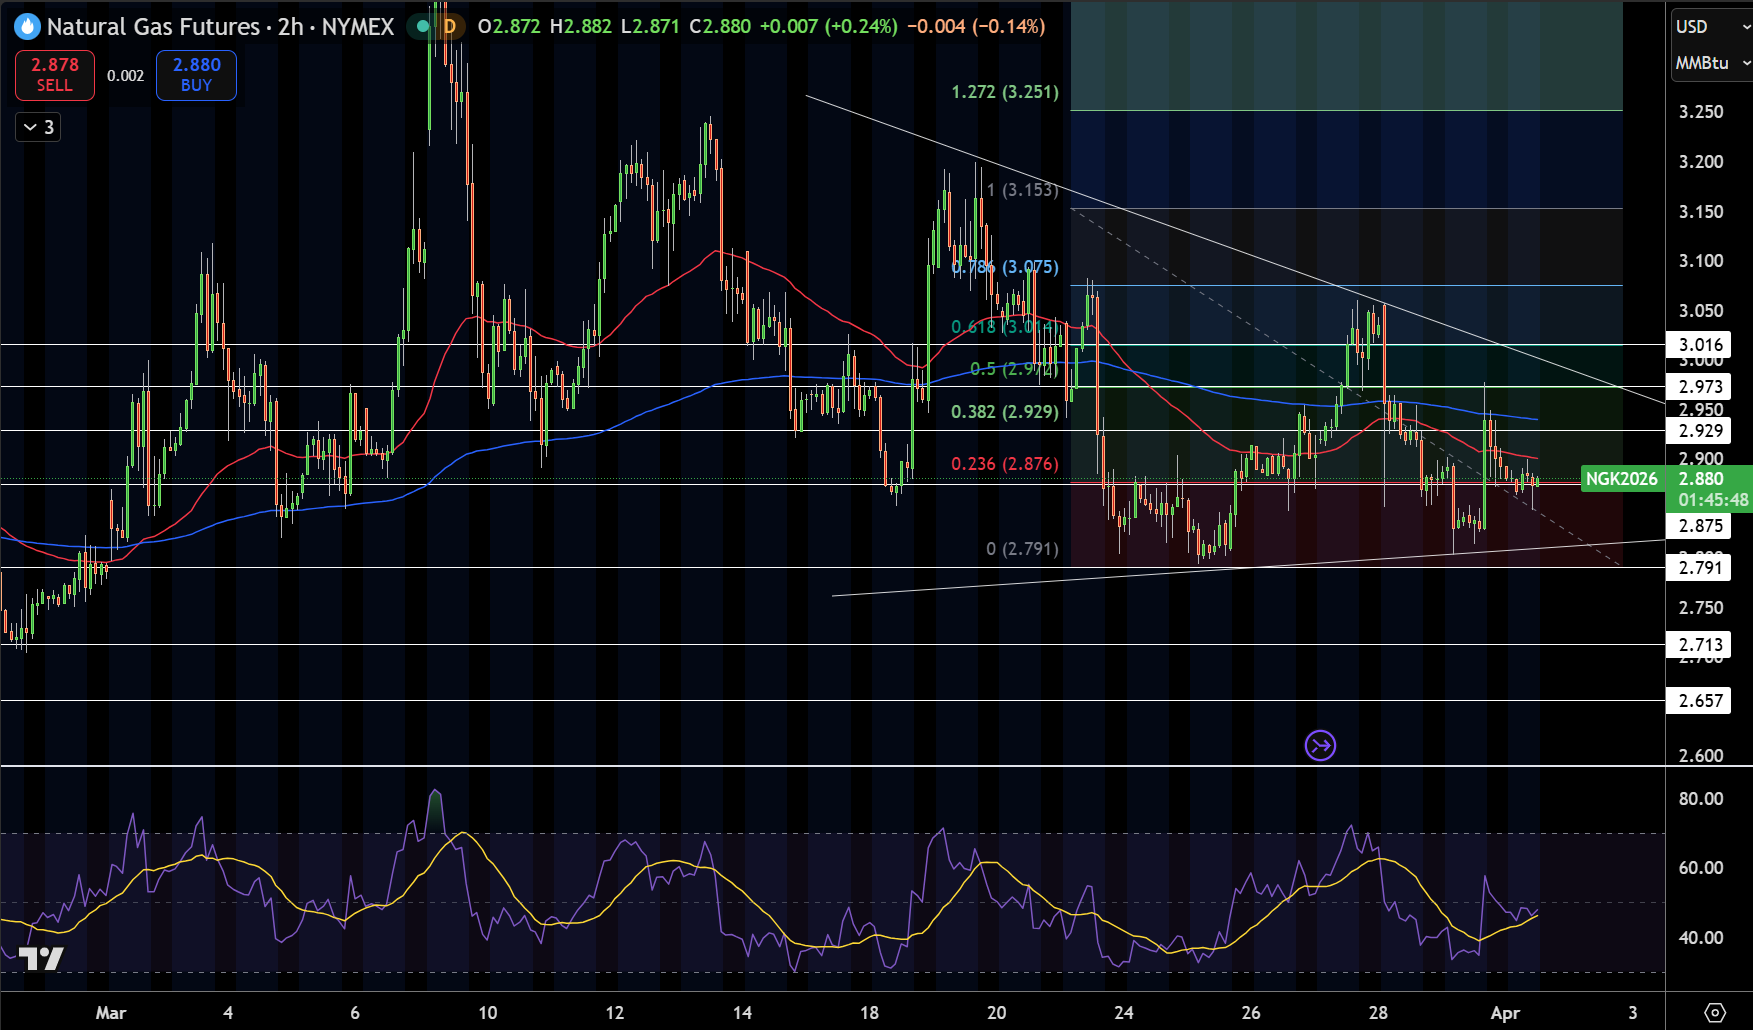Select the 0 (2.791) Fibonacci label

point(1022,549)
